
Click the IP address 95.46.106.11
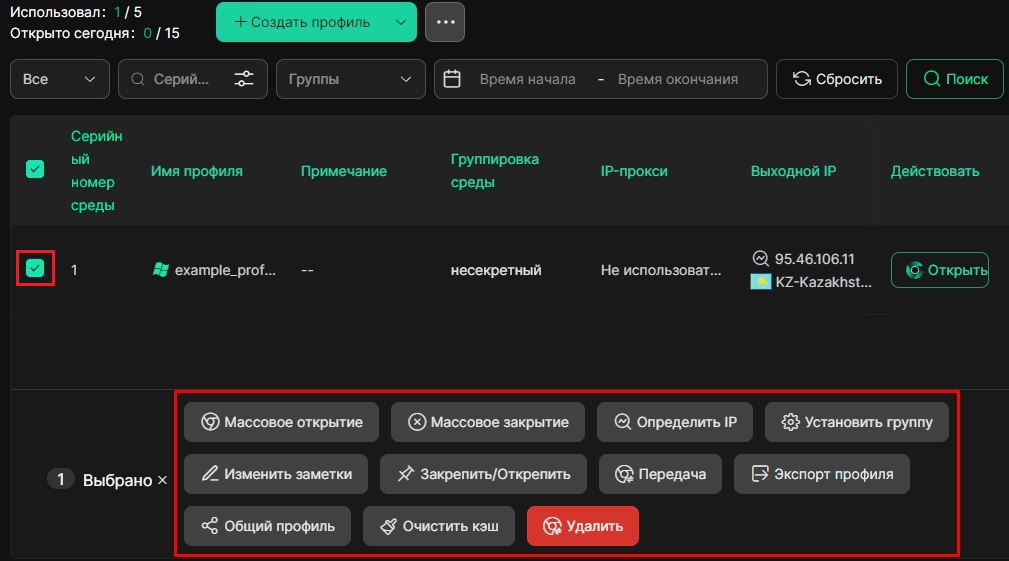click(814, 259)
